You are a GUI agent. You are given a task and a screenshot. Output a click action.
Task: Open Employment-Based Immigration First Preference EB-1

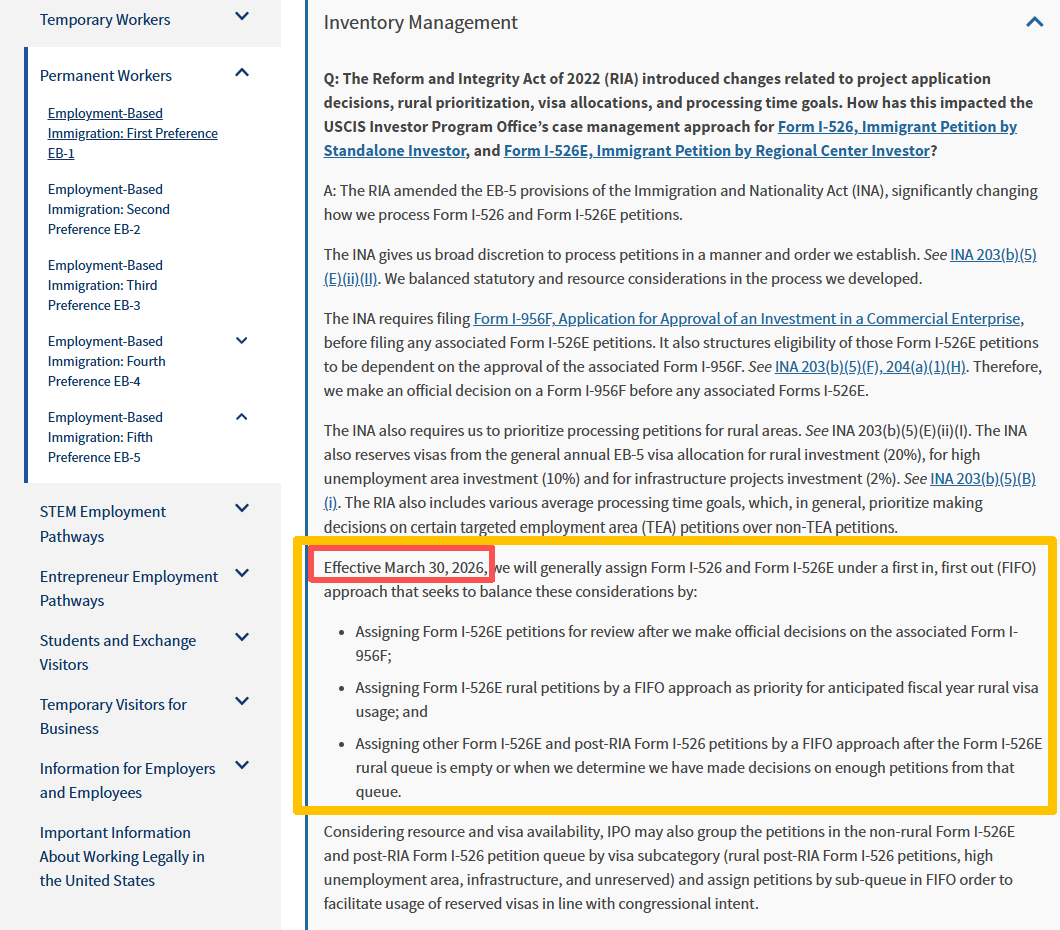coord(132,133)
